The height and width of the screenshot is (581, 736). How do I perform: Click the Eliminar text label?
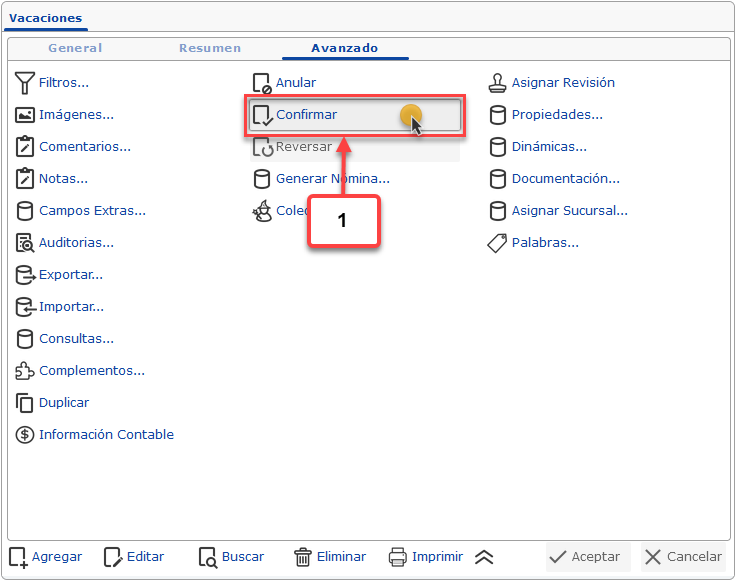pyautogui.click(x=341, y=557)
